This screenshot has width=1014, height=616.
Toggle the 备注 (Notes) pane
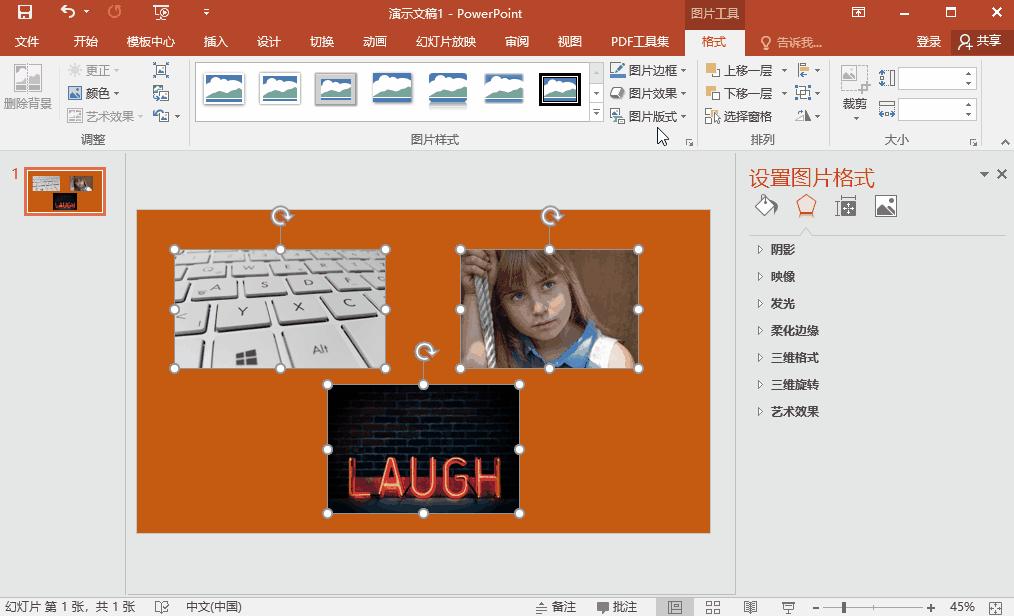(561, 606)
